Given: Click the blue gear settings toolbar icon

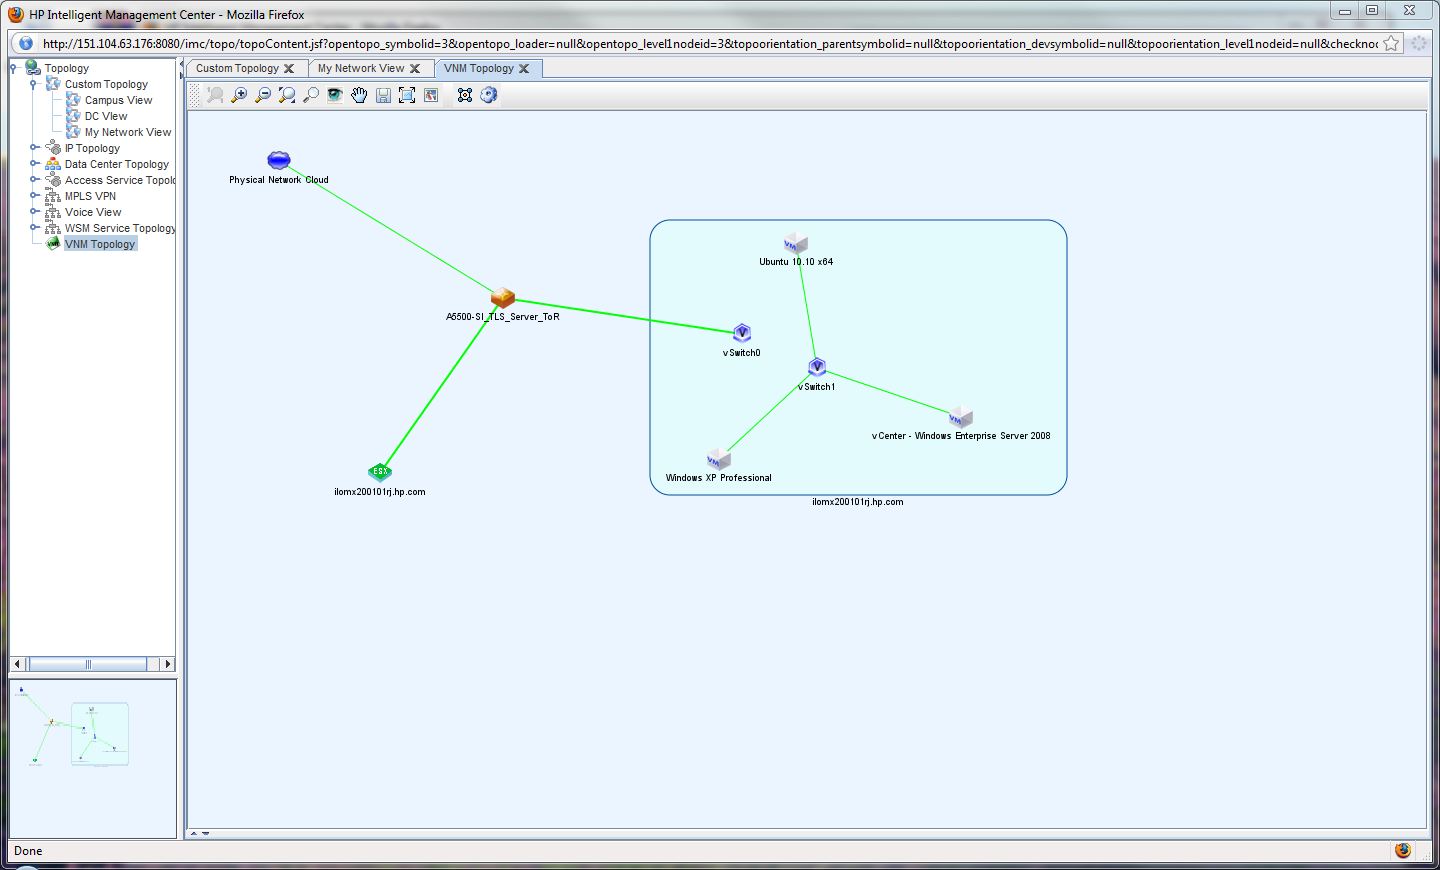Looking at the screenshot, I should click(x=489, y=95).
